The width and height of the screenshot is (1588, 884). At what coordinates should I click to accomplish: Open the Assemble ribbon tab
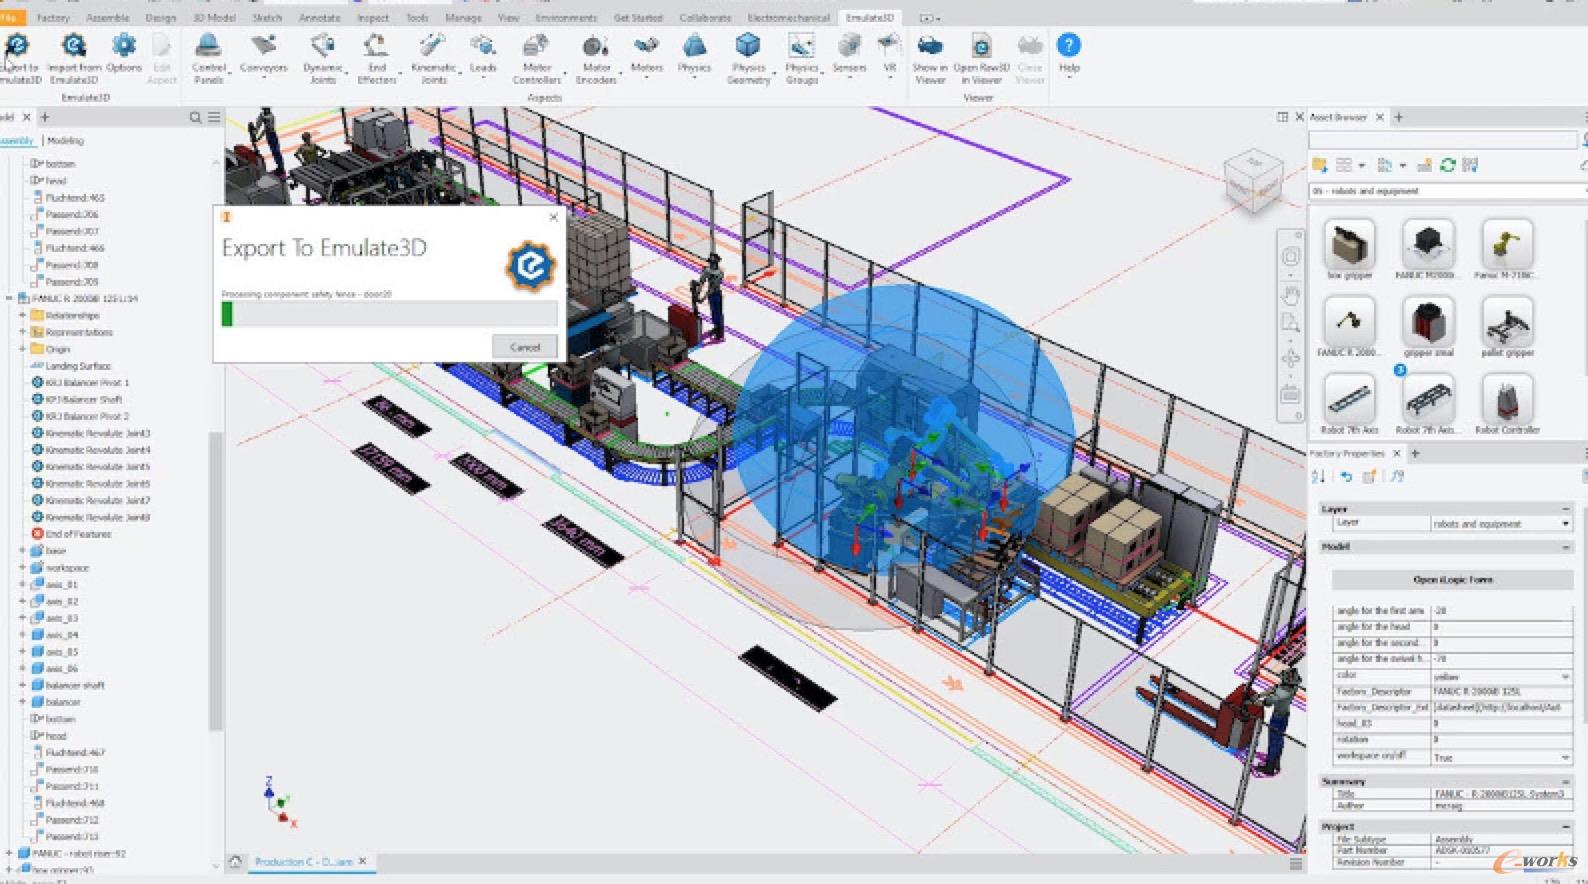[108, 18]
